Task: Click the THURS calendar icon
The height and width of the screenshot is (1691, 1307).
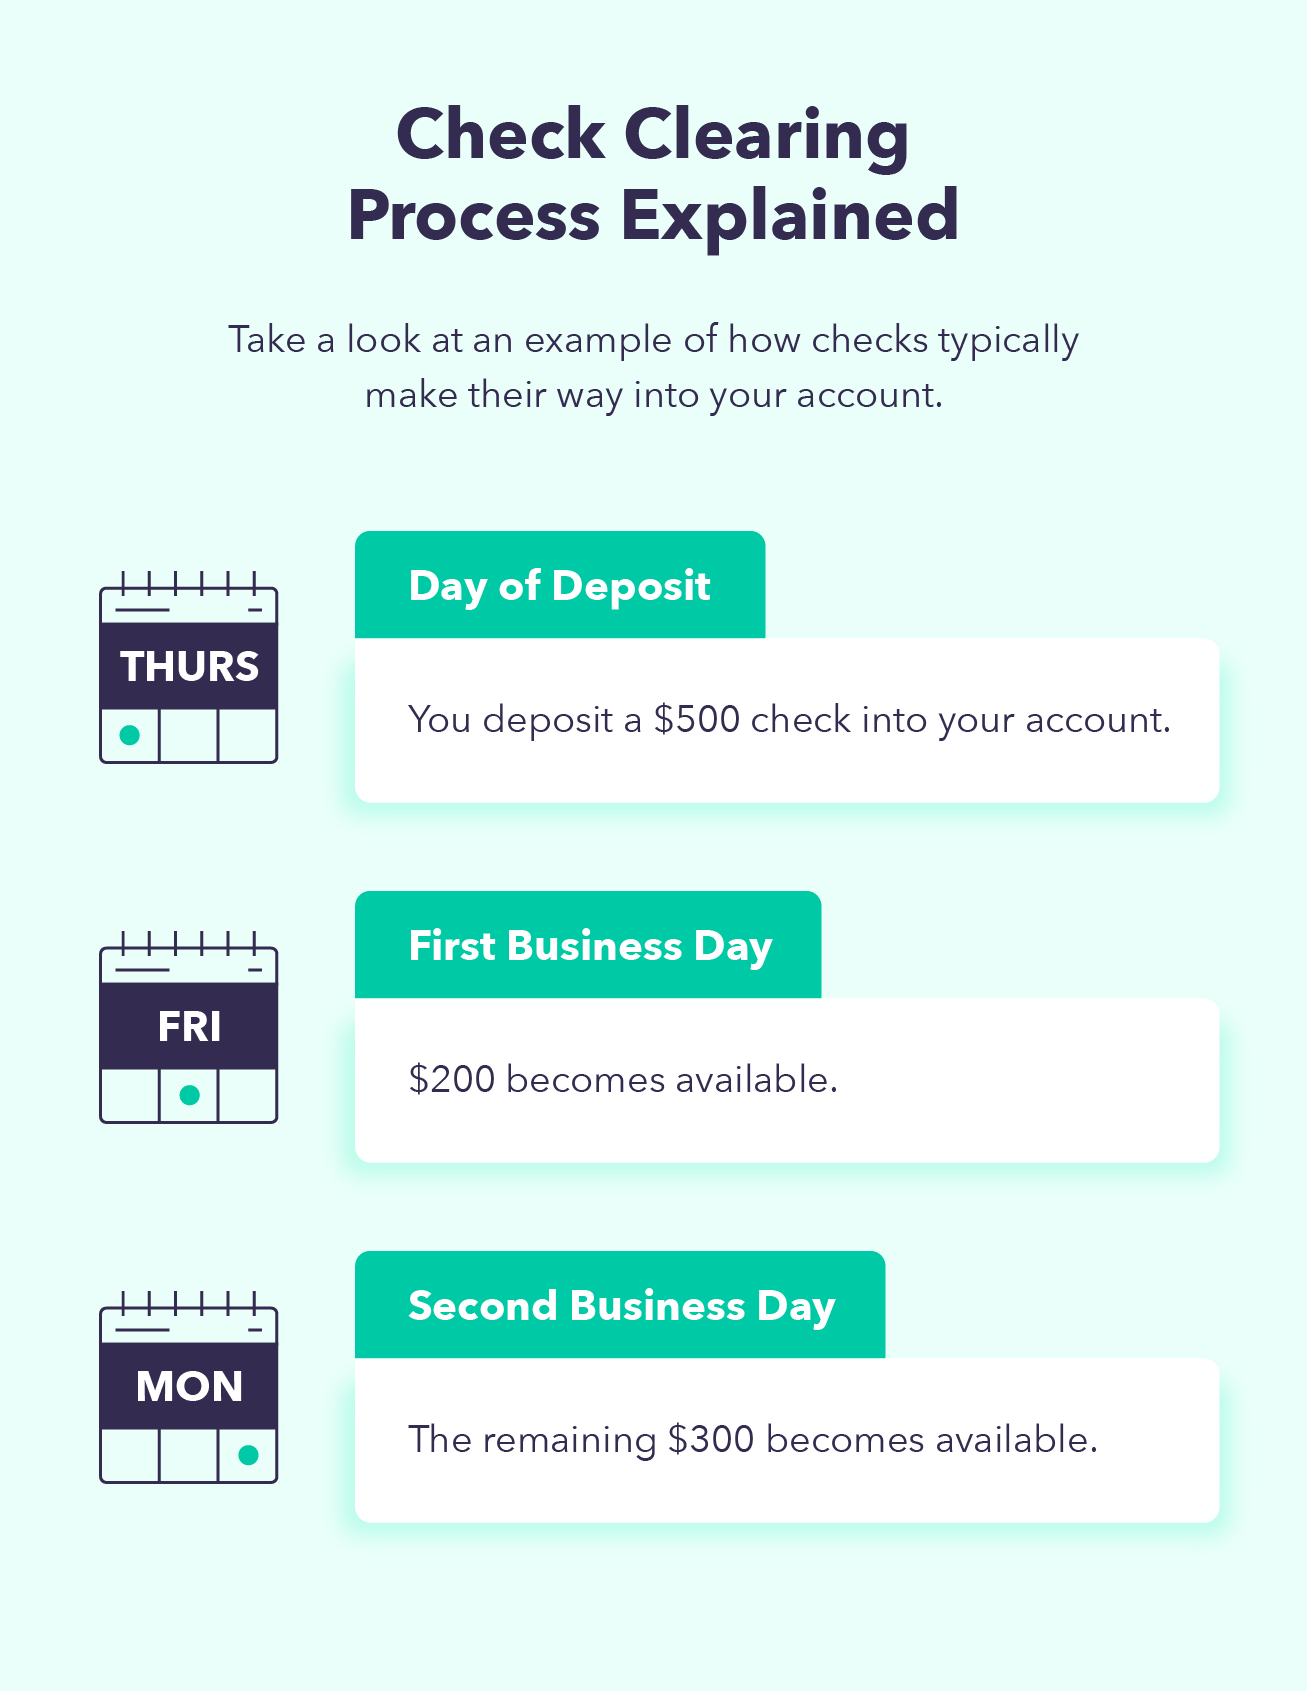Action: pos(189,666)
